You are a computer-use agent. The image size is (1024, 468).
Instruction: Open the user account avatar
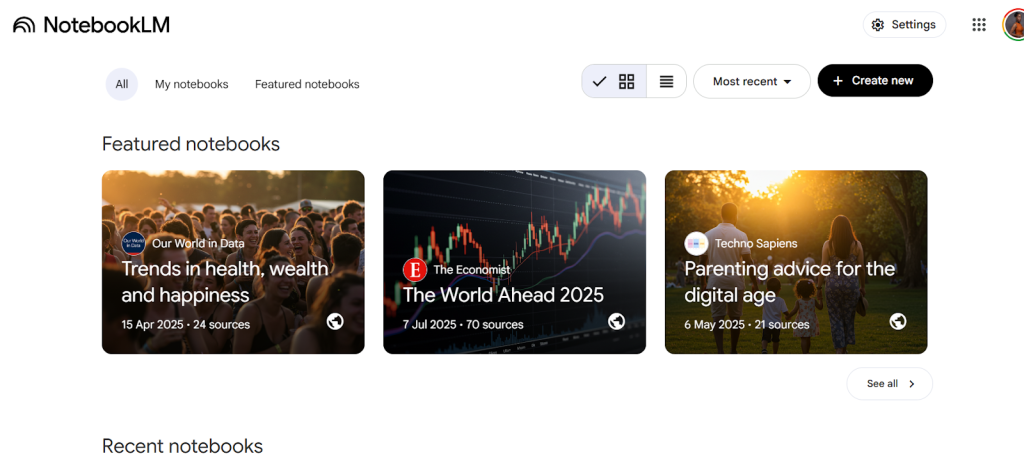coord(1014,25)
